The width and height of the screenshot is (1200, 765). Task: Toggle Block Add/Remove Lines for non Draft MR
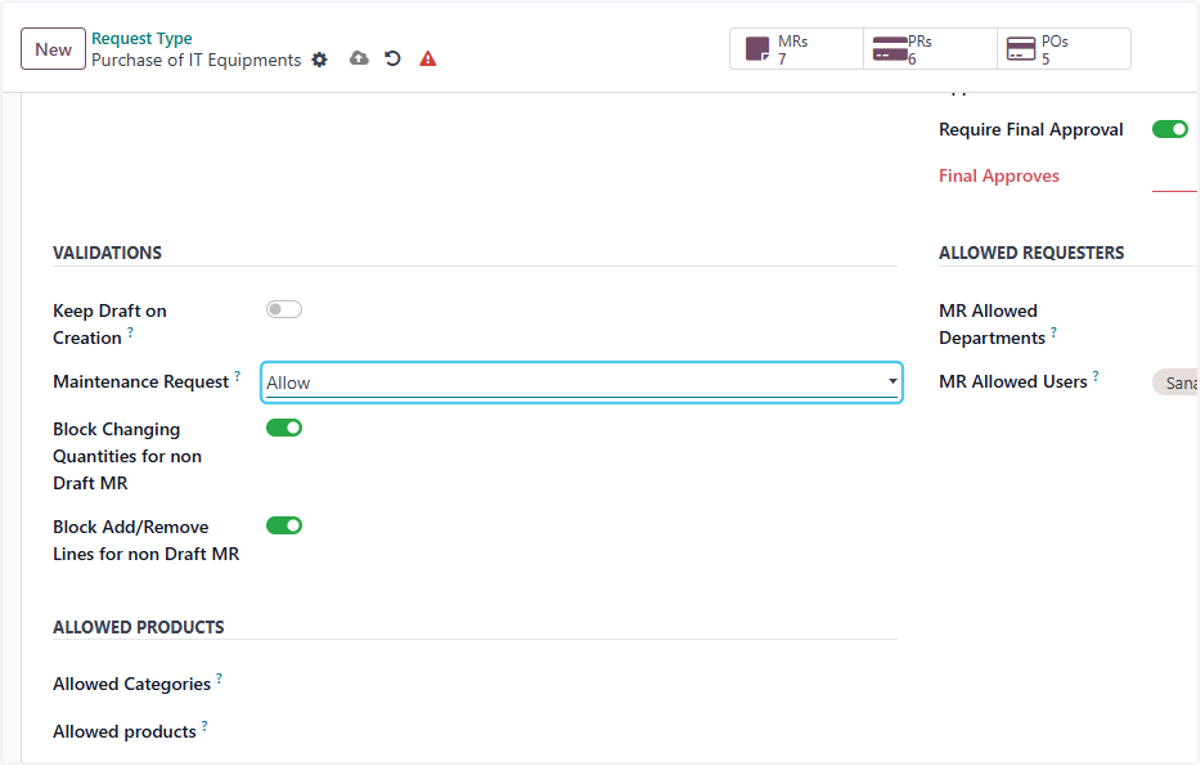284,526
